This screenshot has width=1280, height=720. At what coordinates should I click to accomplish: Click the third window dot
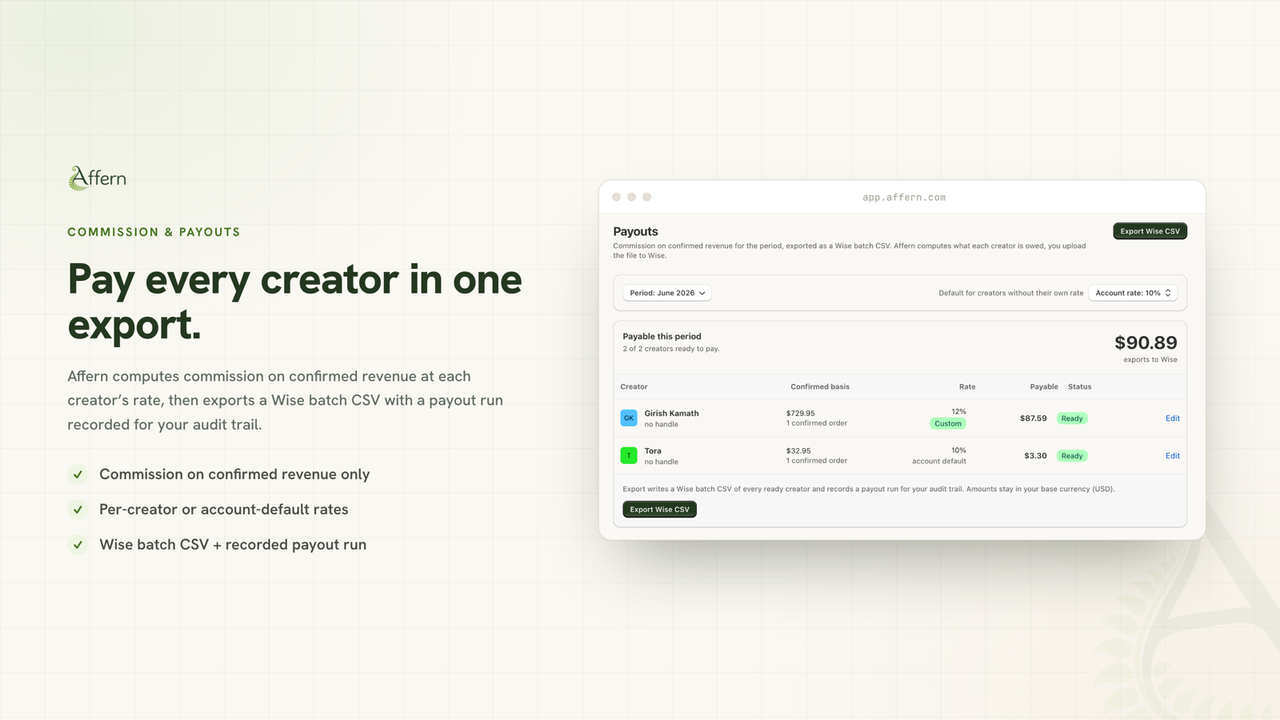(x=647, y=197)
